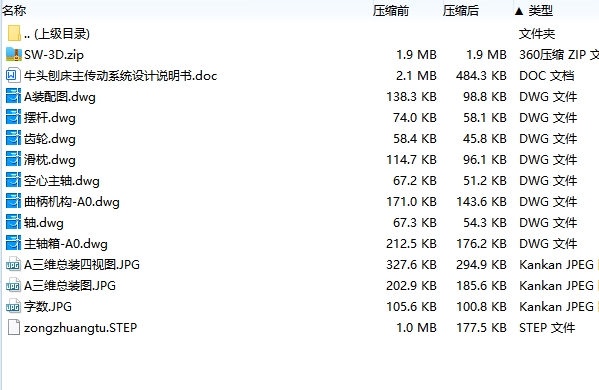Click the JPG icon beside A三维总装四视图.JPG
The width and height of the screenshot is (599, 390).
(13, 265)
